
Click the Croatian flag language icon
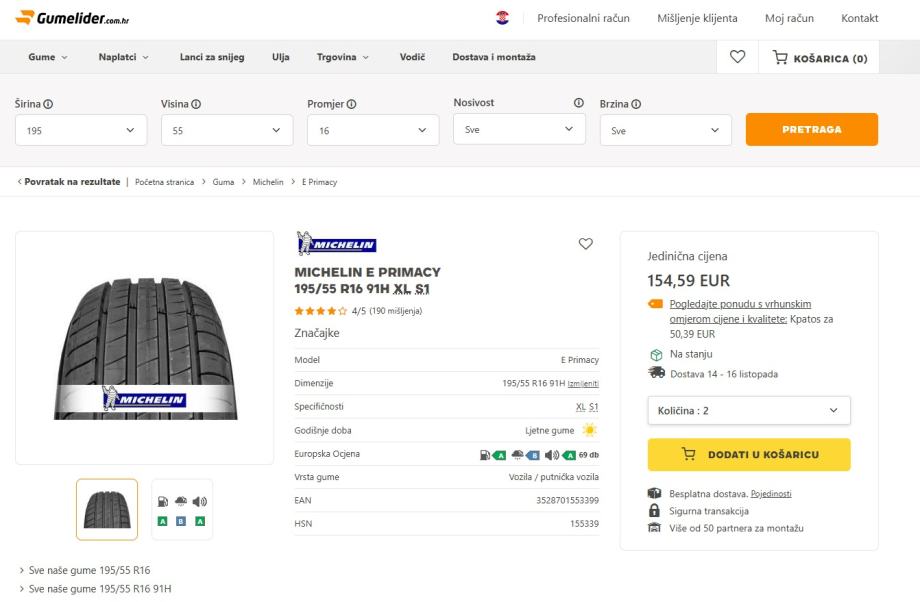(x=502, y=18)
